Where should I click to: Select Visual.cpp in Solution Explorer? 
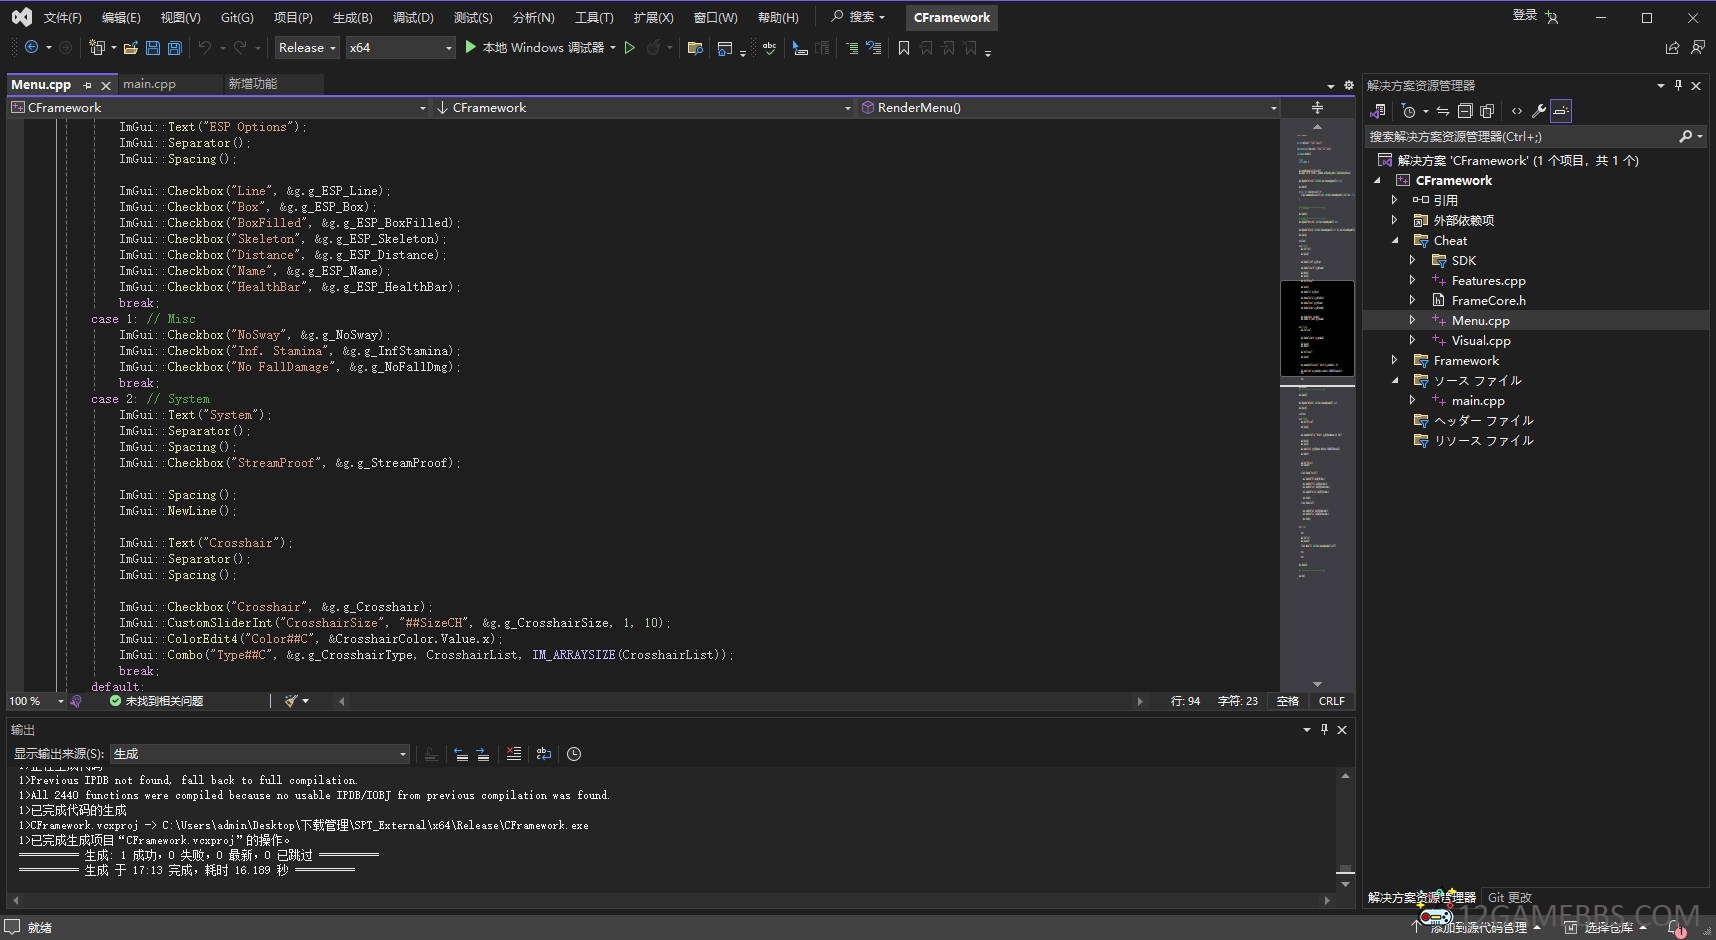pos(1481,340)
